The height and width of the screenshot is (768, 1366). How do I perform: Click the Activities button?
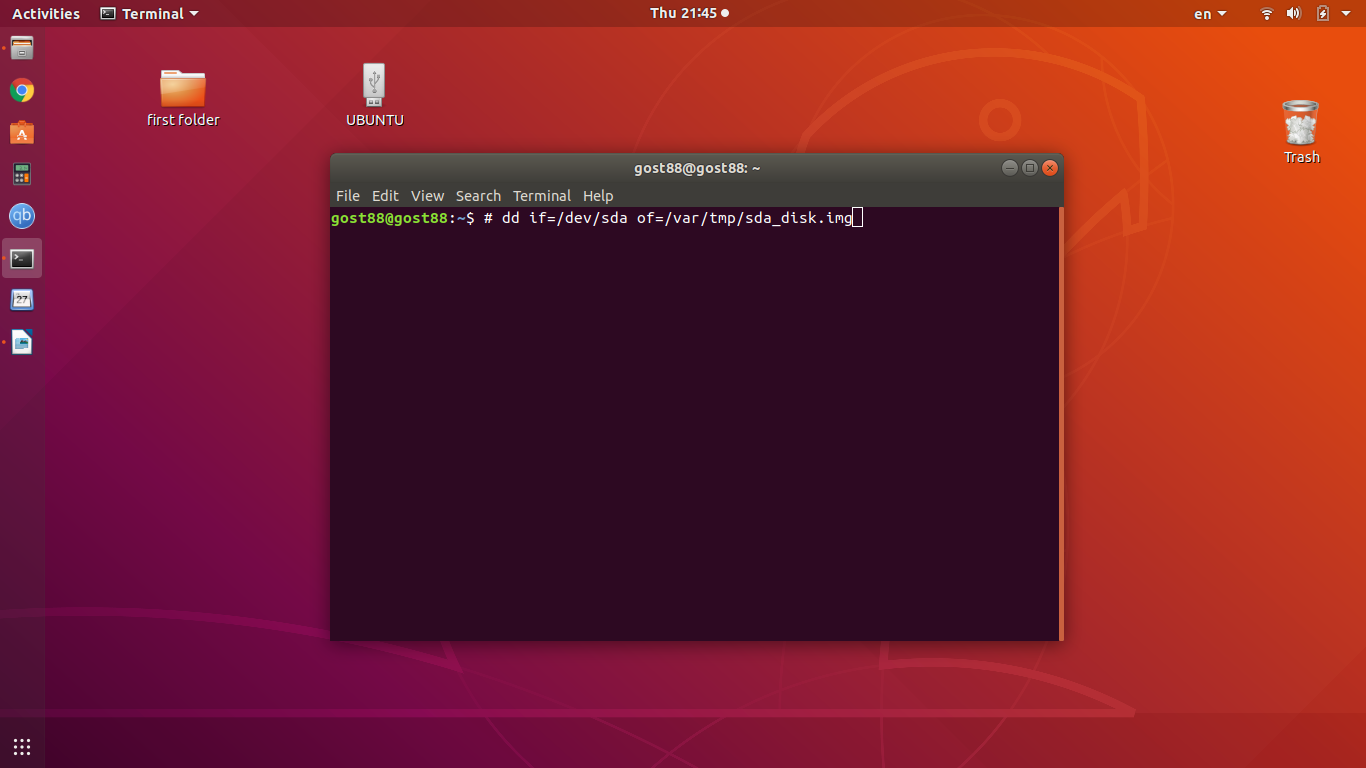point(46,14)
